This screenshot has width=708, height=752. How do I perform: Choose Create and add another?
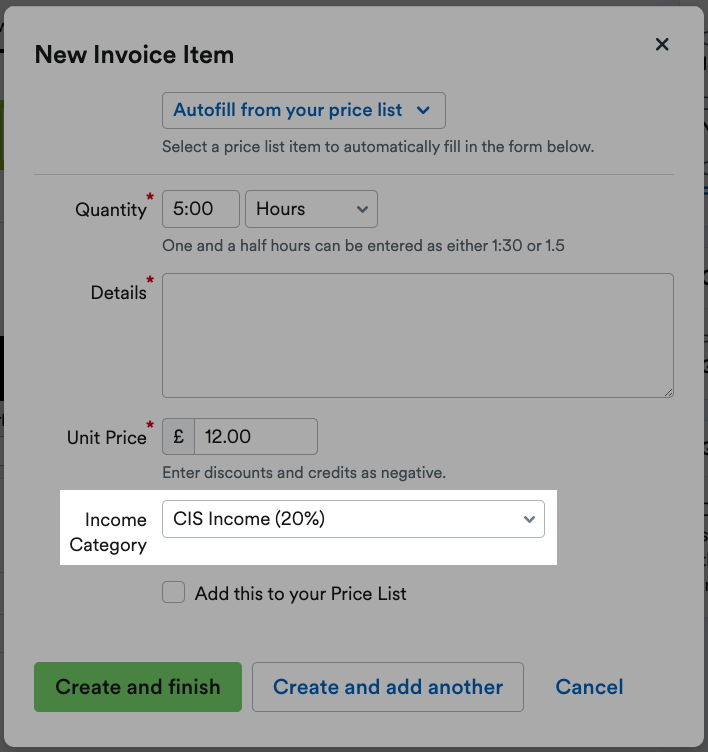click(388, 687)
